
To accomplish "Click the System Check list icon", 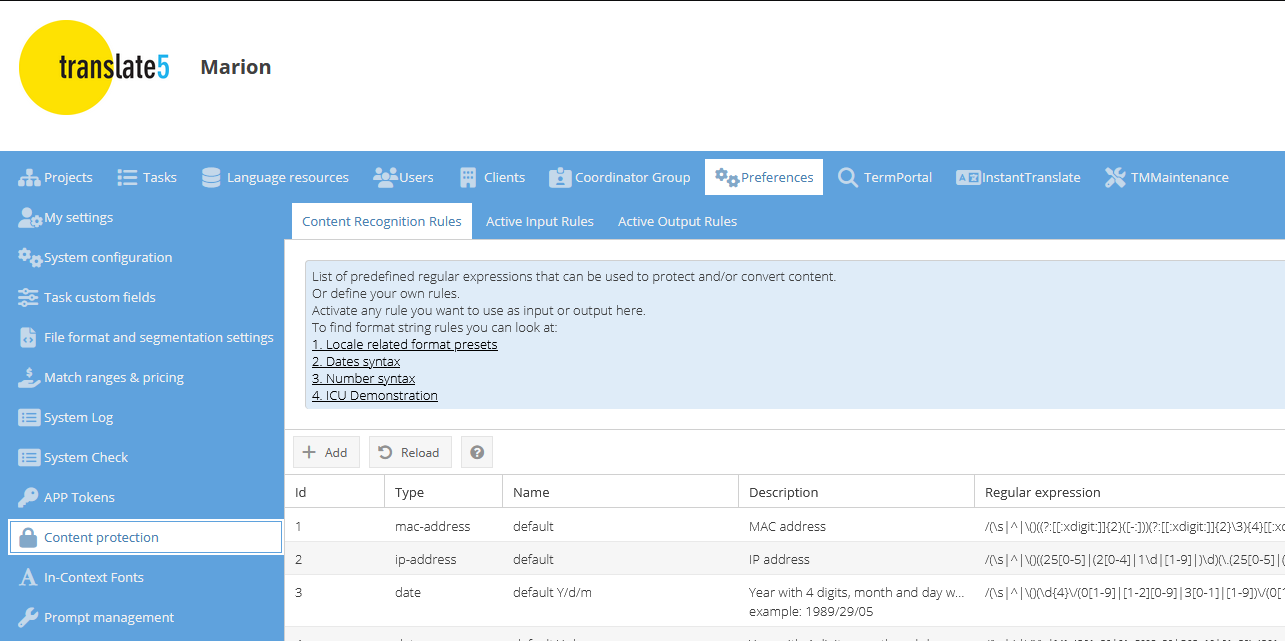I will click(29, 457).
